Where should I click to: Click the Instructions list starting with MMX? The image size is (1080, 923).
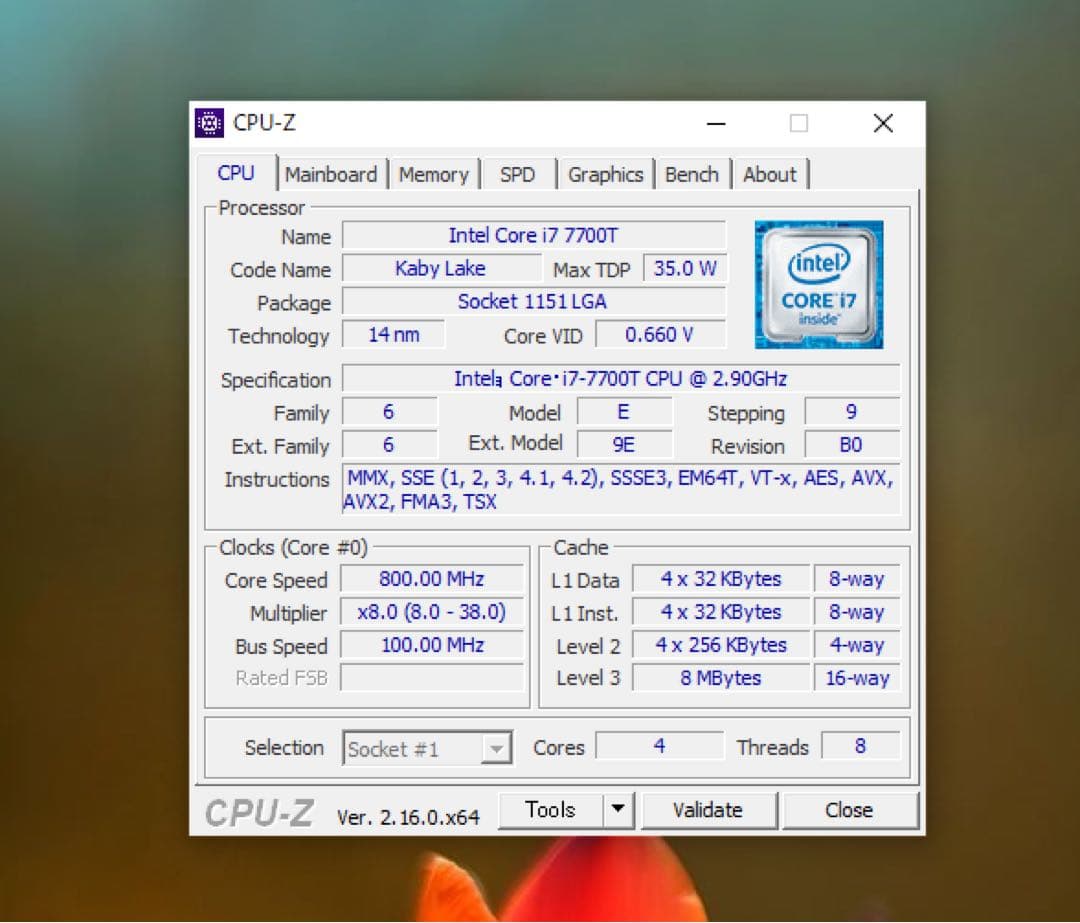click(621, 490)
